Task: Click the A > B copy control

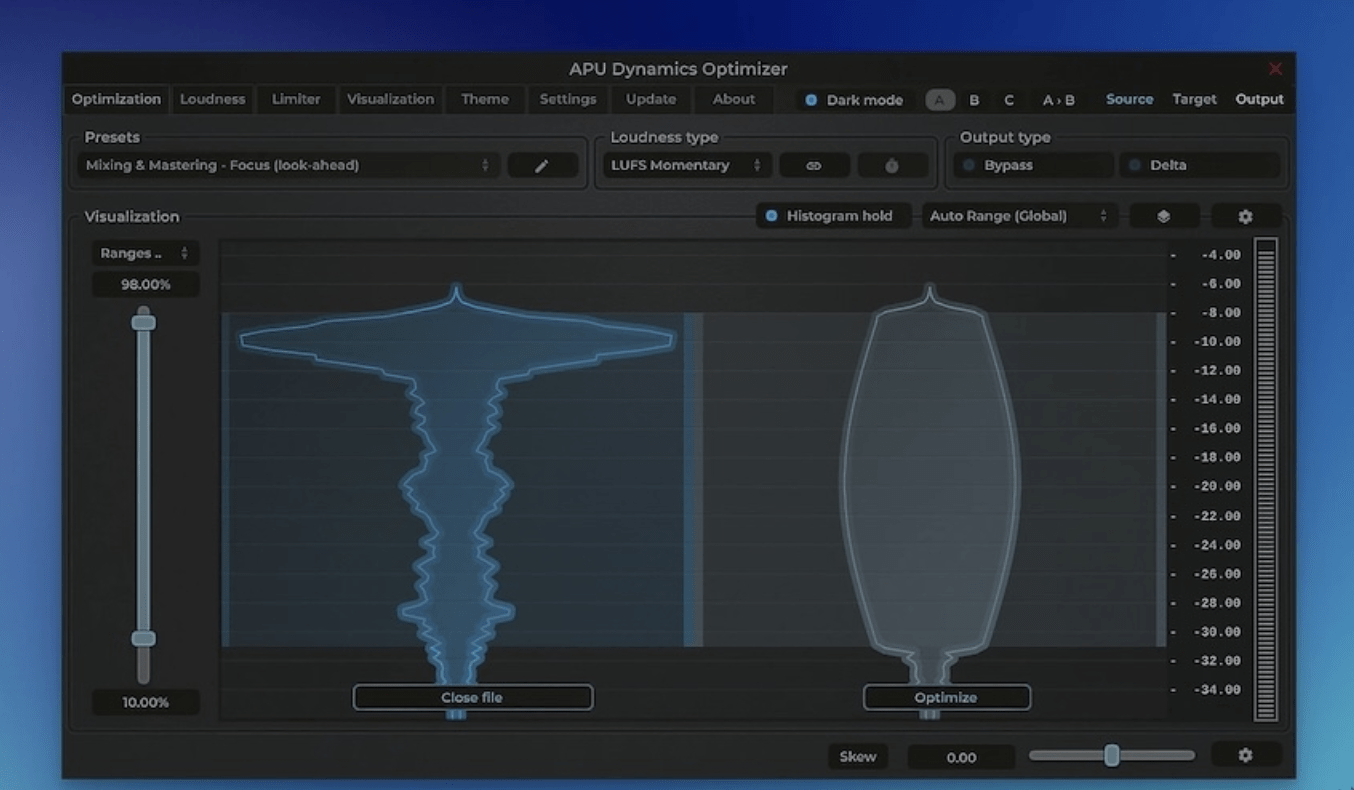Action: coord(1060,100)
